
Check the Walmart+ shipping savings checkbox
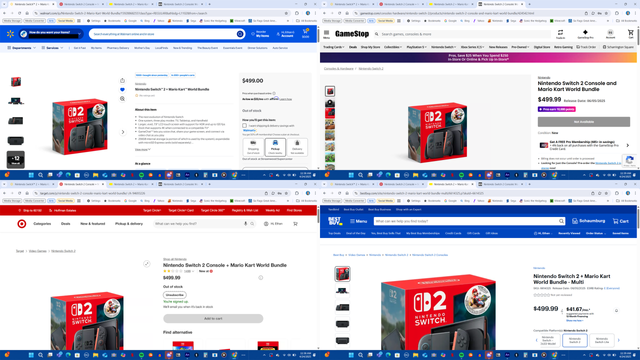(244, 126)
